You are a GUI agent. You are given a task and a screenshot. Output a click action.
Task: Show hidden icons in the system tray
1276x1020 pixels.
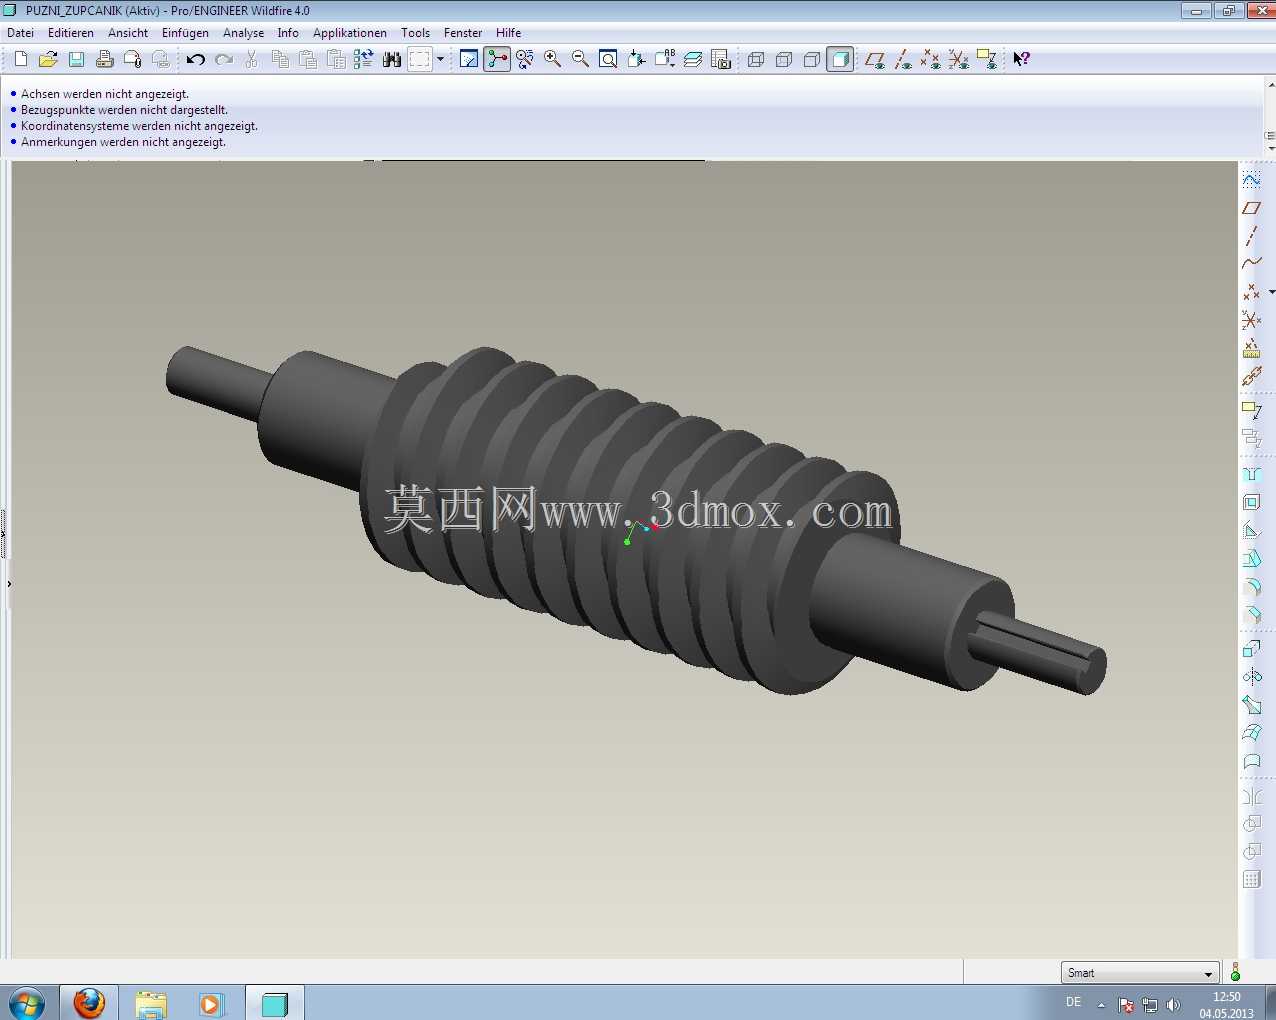[1102, 1005]
